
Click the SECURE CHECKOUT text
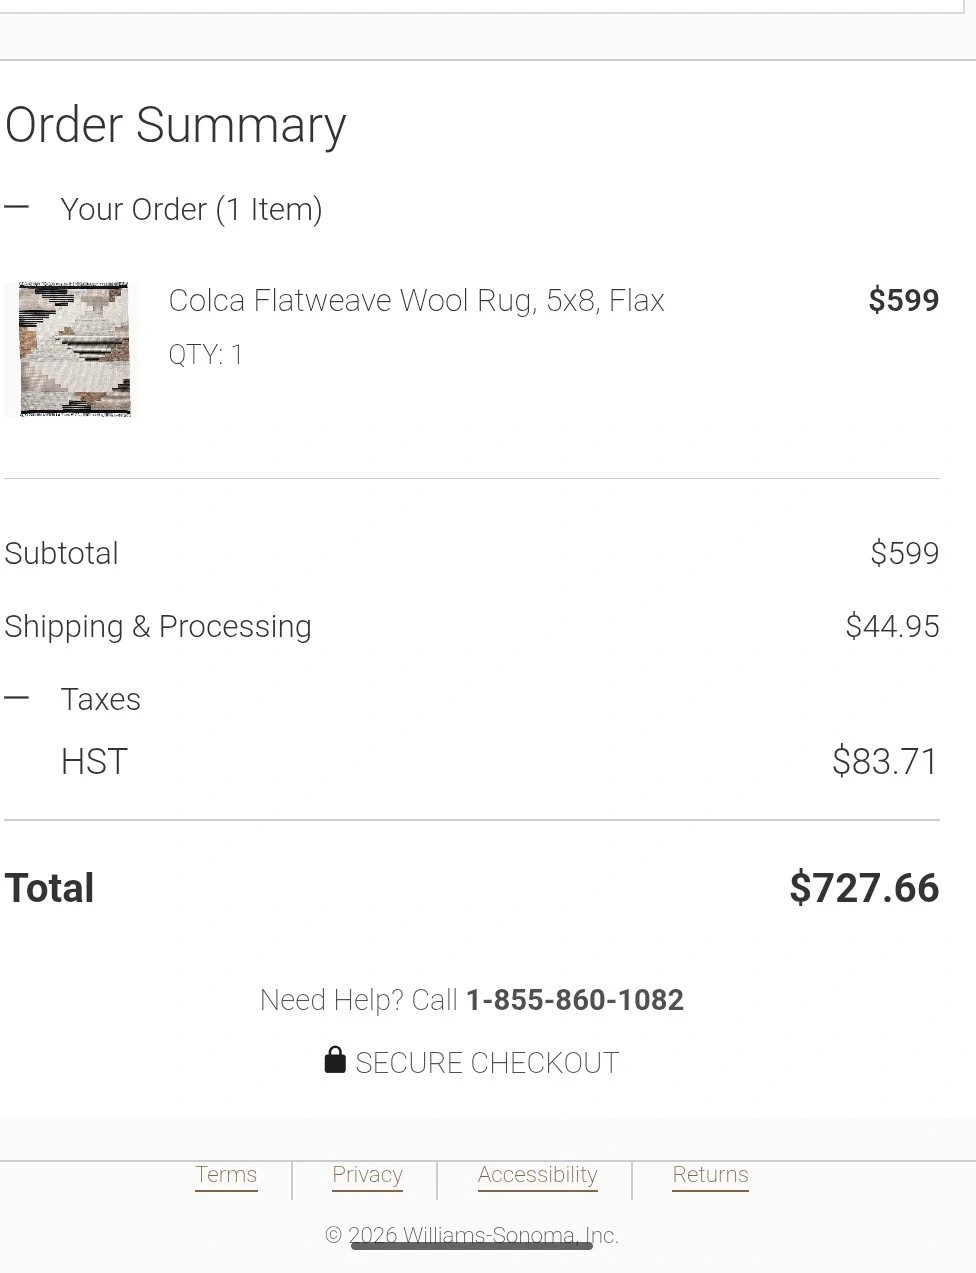(x=487, y=1063)
